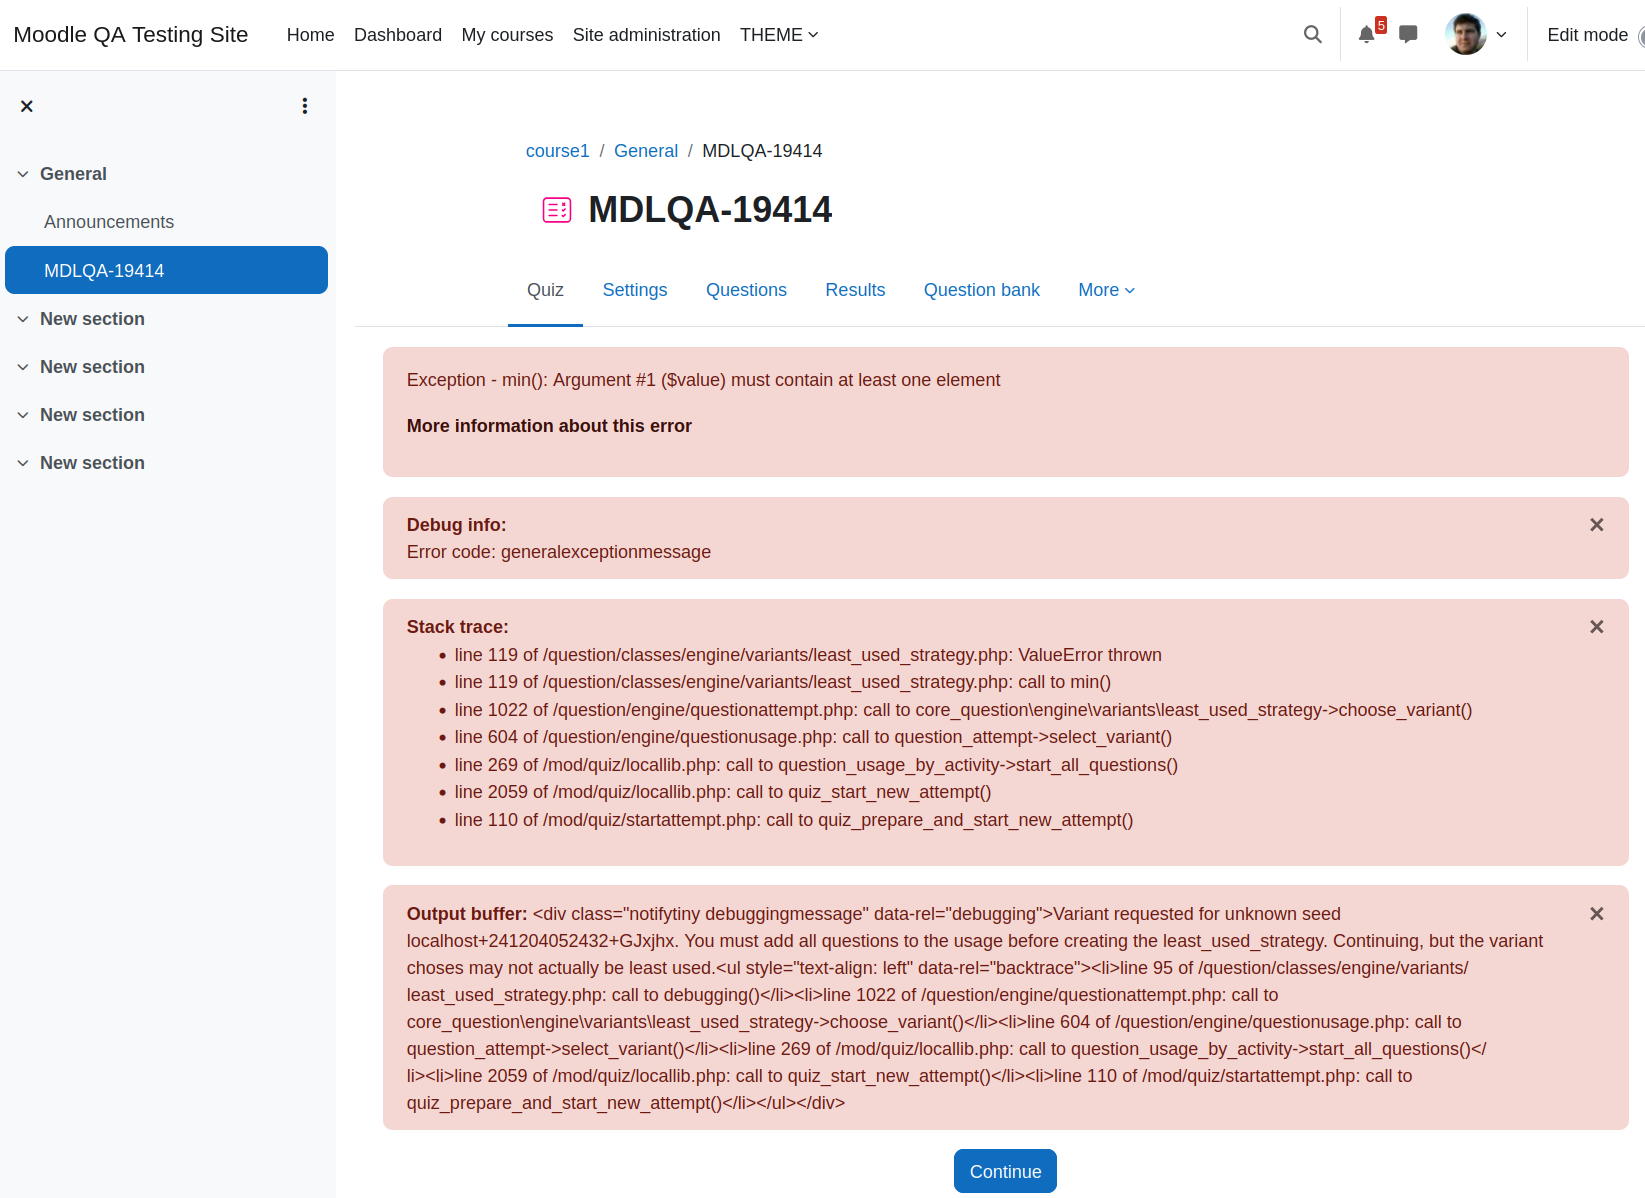Follow the course1 breadcrumb link
The height and width of the screenshot is (1198, 1645).
pos(557,151)
